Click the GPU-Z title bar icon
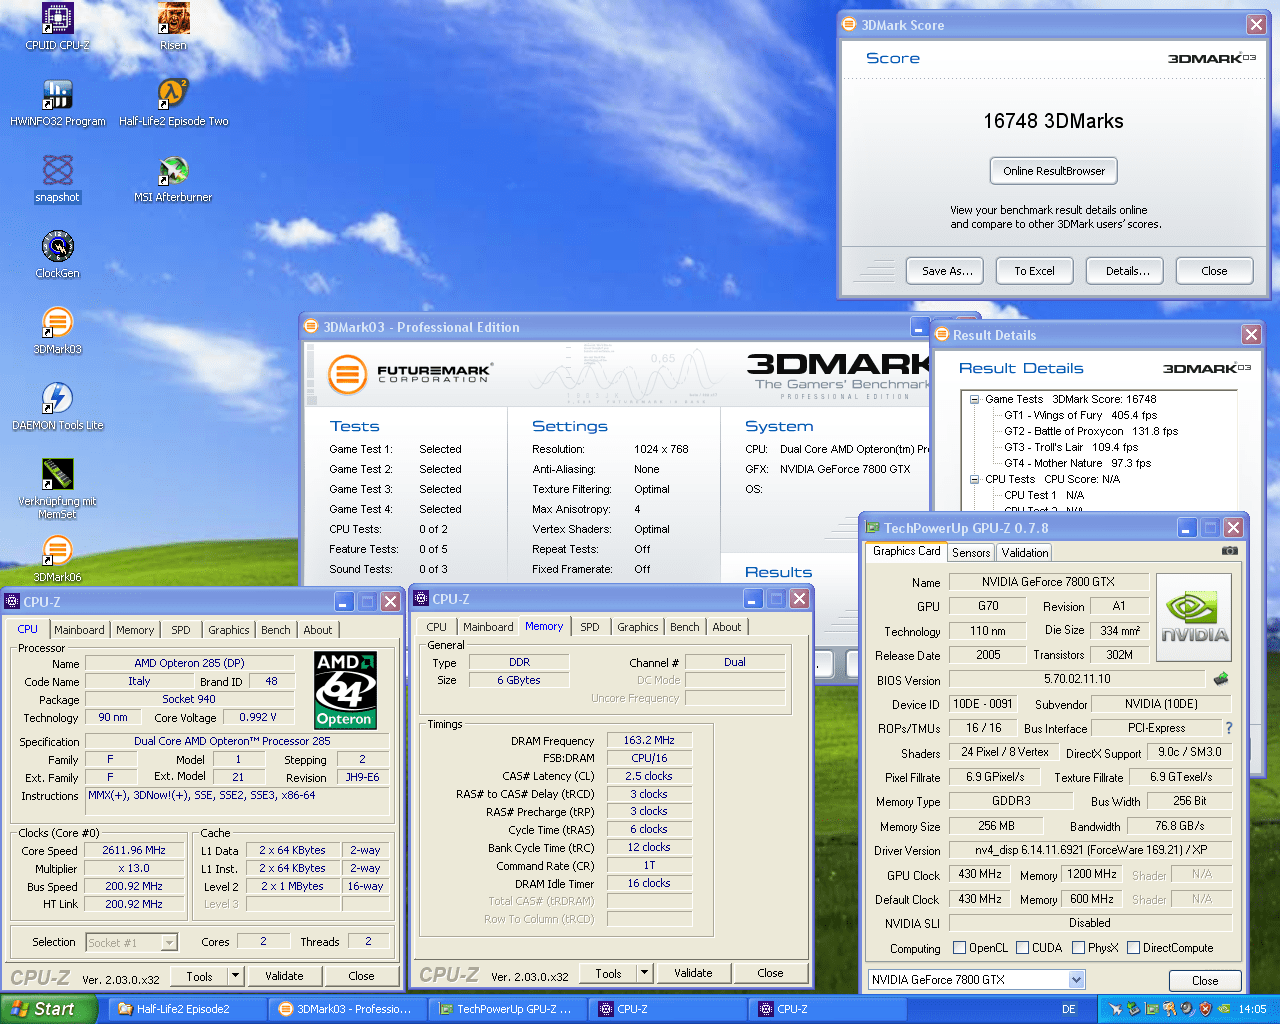Screen dimensions: 1280x1024 [873, 527]
